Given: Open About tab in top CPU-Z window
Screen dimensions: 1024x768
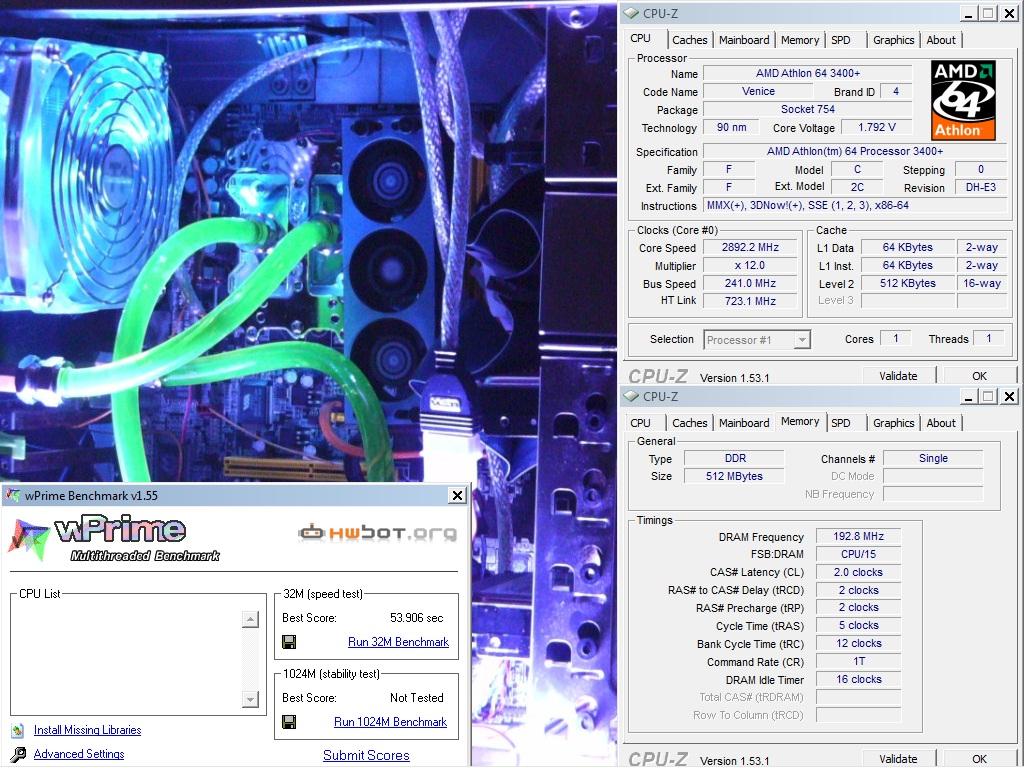Looking at the screenshot, I should pos(940,40).
